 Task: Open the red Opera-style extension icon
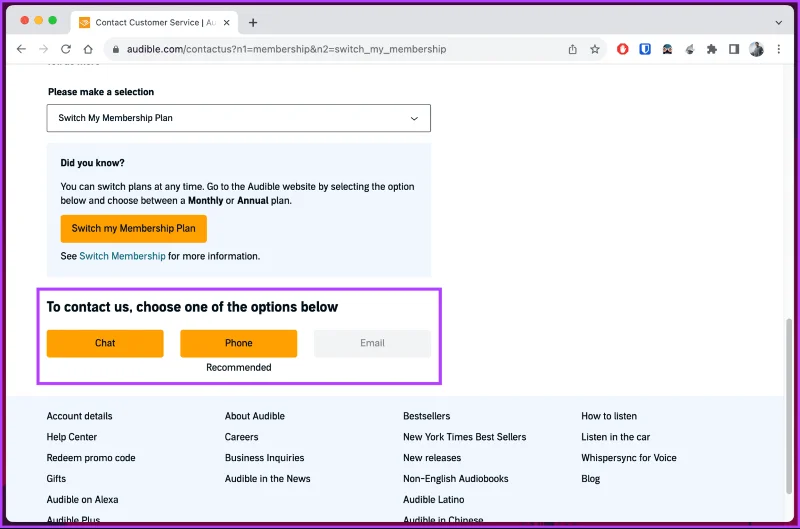[x=622, y=49]
